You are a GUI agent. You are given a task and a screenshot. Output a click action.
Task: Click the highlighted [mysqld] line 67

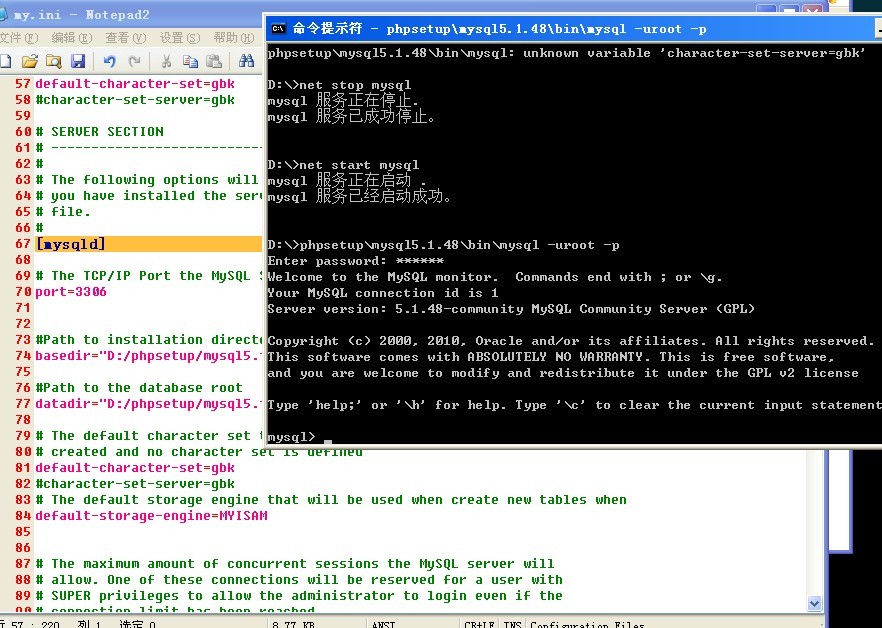[148, 244]
